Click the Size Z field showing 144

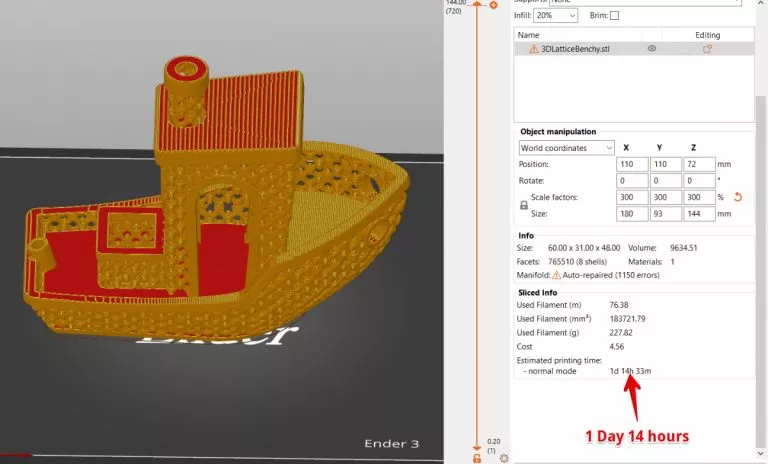[699, 214]
